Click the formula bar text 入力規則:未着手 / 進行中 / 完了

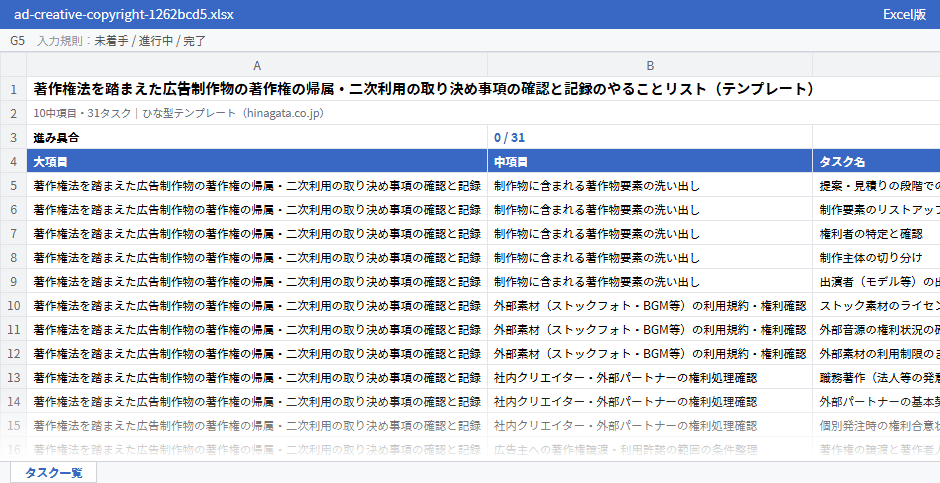pos(122,41)
